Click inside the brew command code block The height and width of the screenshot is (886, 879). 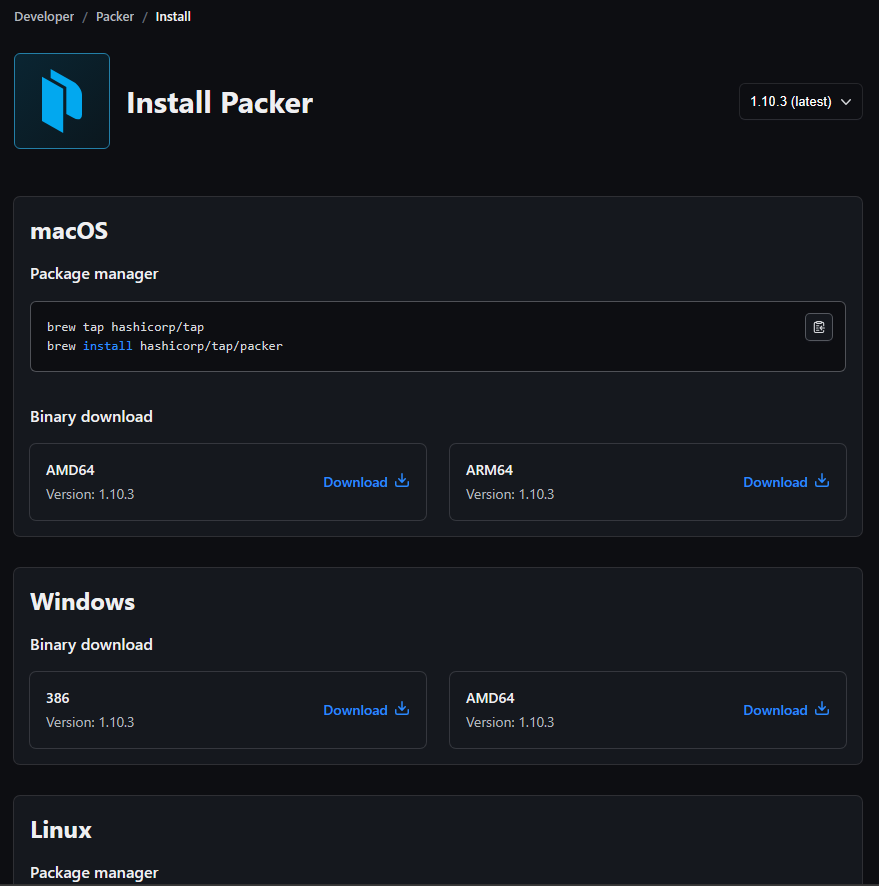400,337
